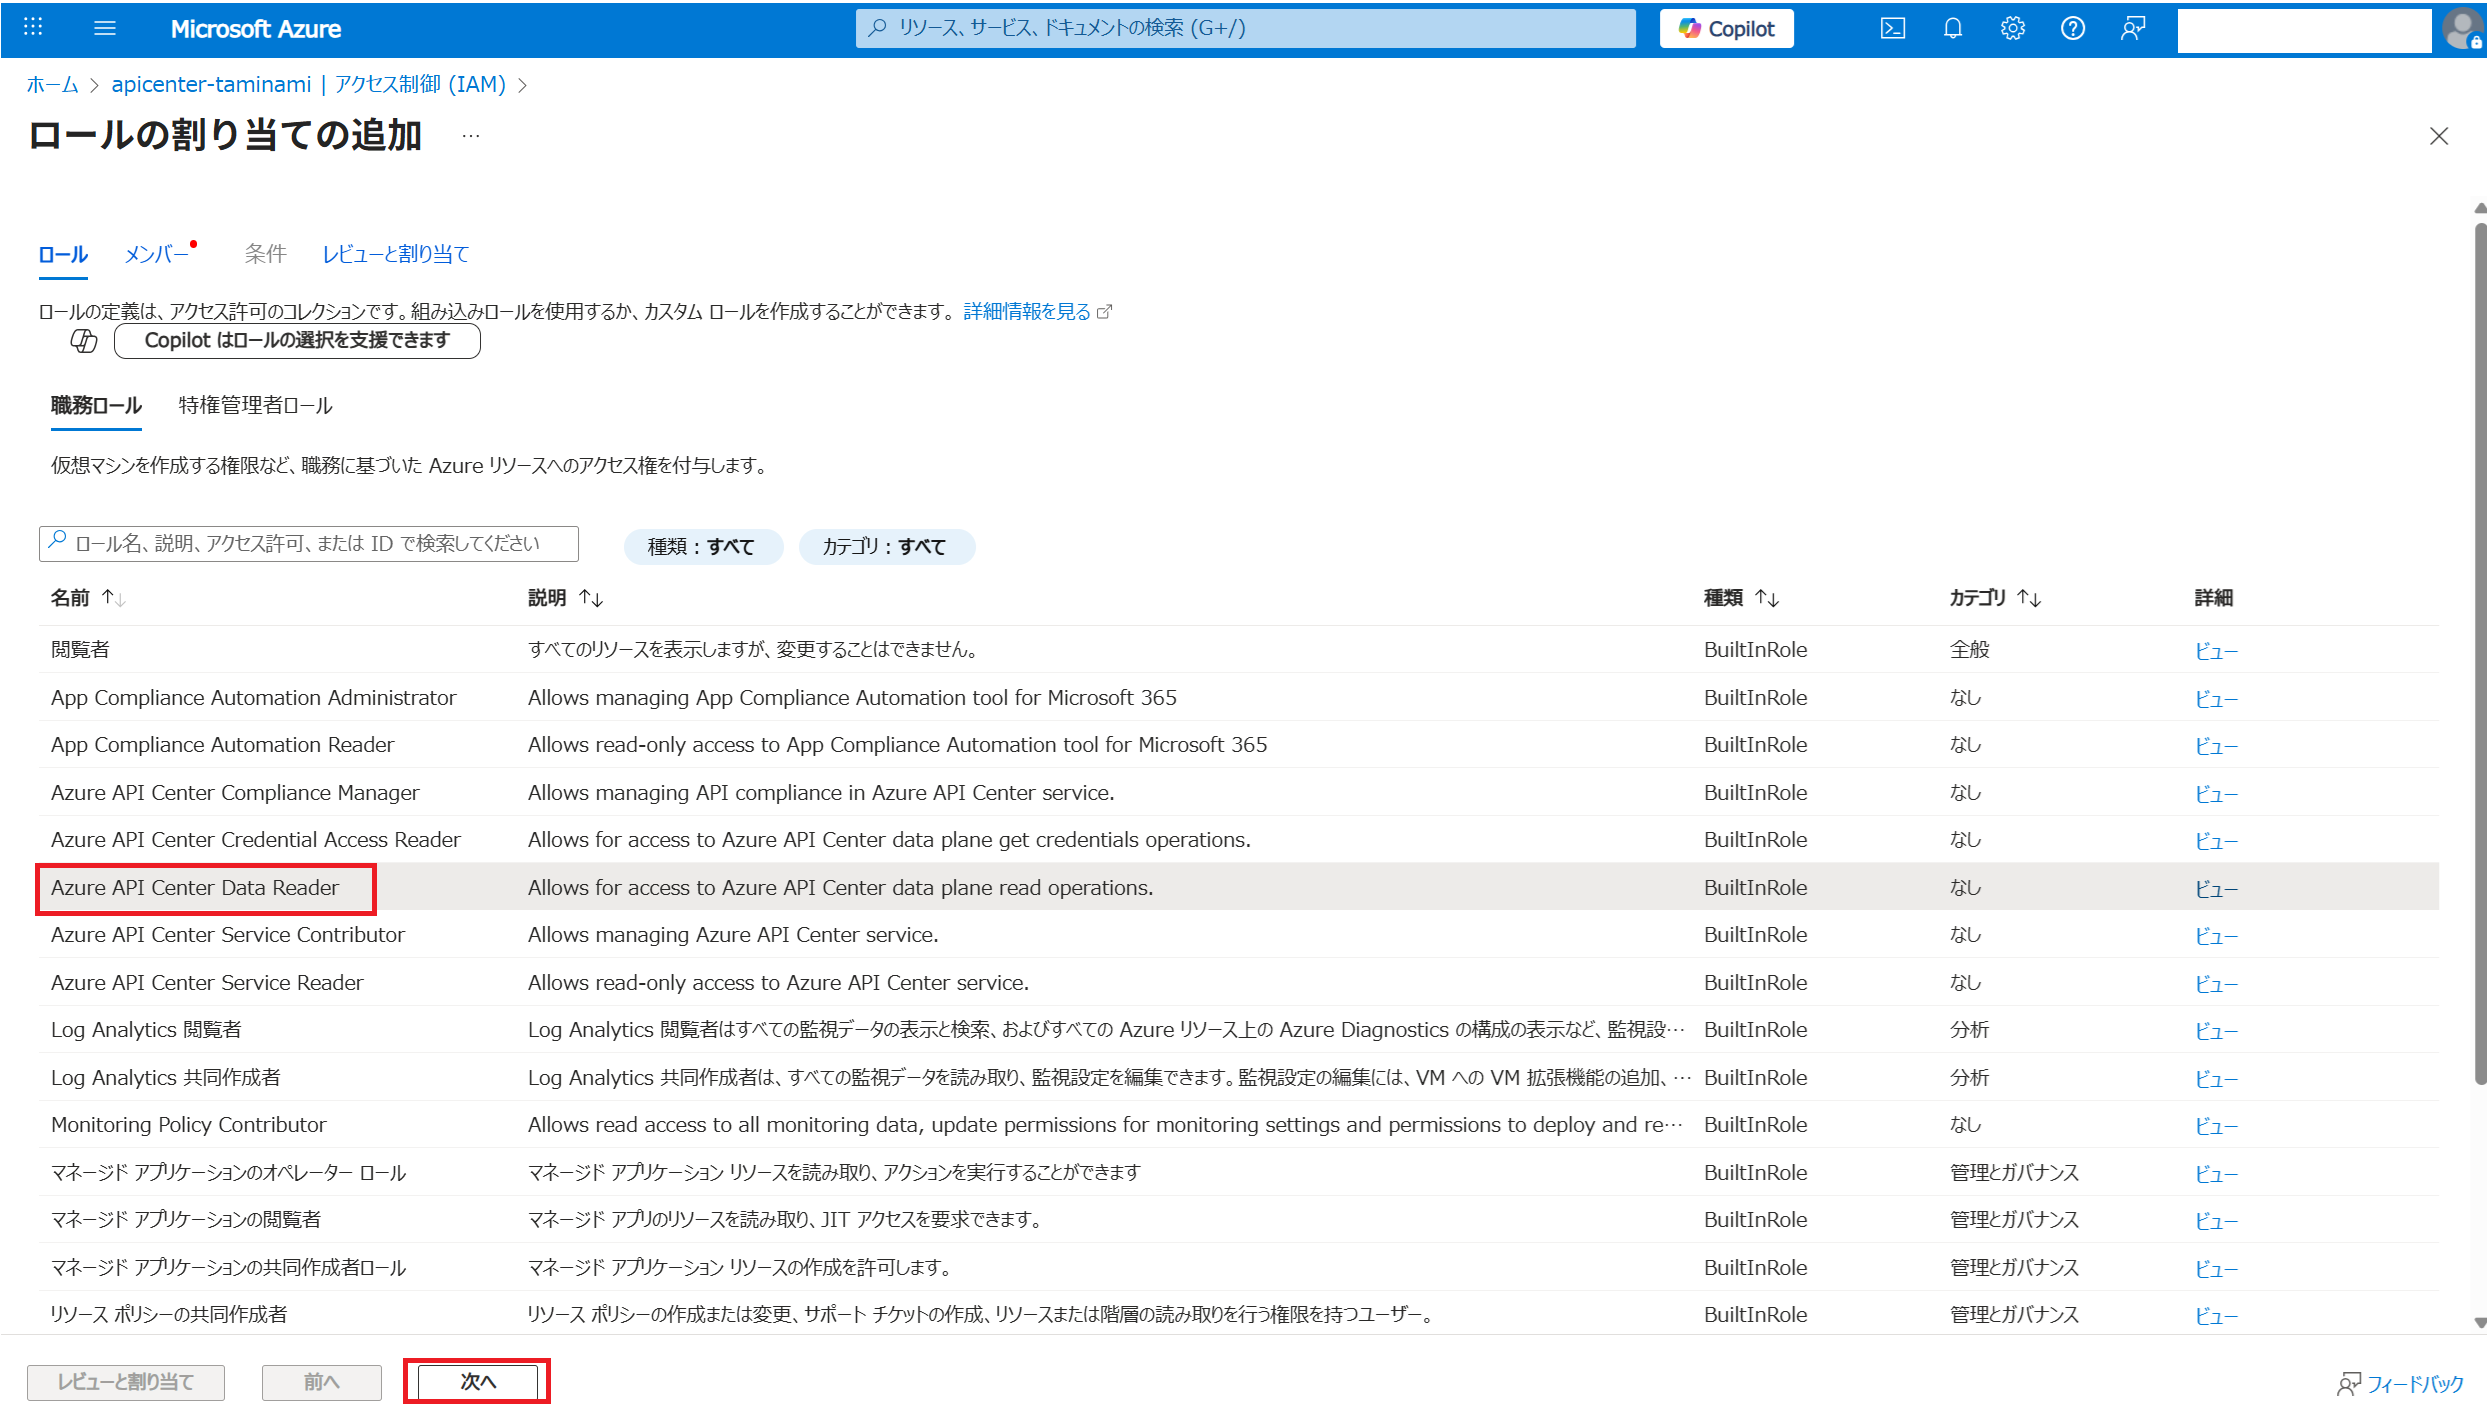Open ビュー details for 閲覧者 row
The height and width of the screenshot is (1408, 2487).
pyautogui.click(x=2216, y=651)
